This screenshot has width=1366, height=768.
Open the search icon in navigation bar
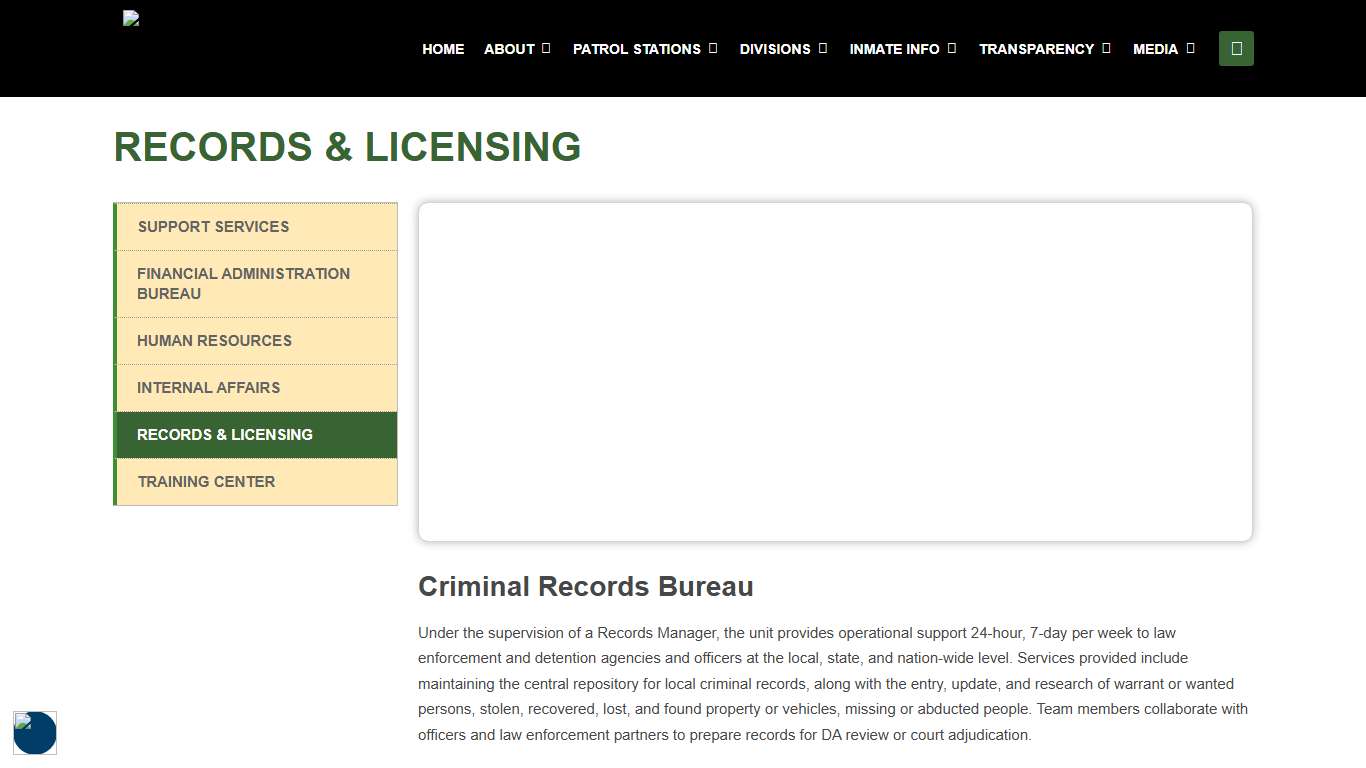[x=1236, y=48]
